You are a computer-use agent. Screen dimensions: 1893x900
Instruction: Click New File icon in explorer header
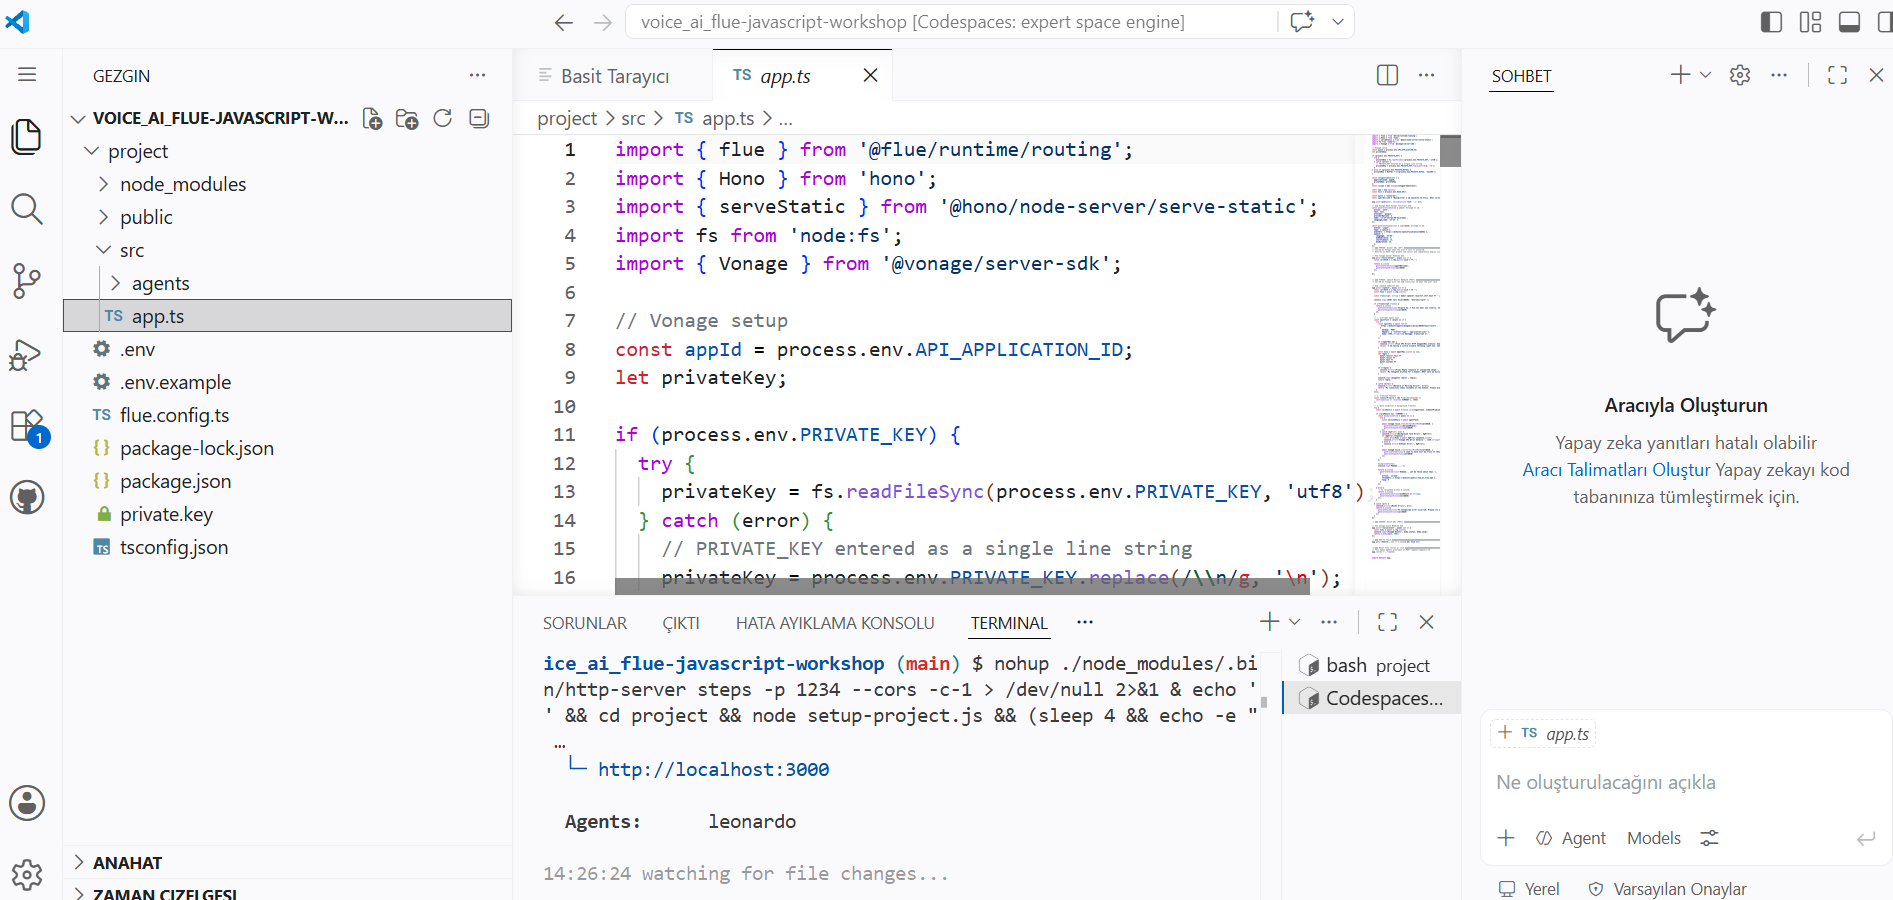tap(372, 119)
